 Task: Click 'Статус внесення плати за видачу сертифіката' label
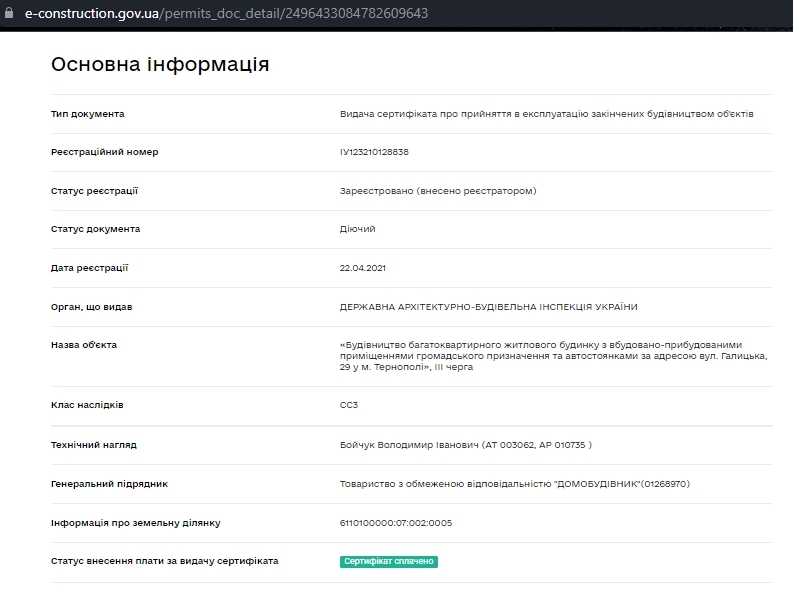[x=165, y=561]
